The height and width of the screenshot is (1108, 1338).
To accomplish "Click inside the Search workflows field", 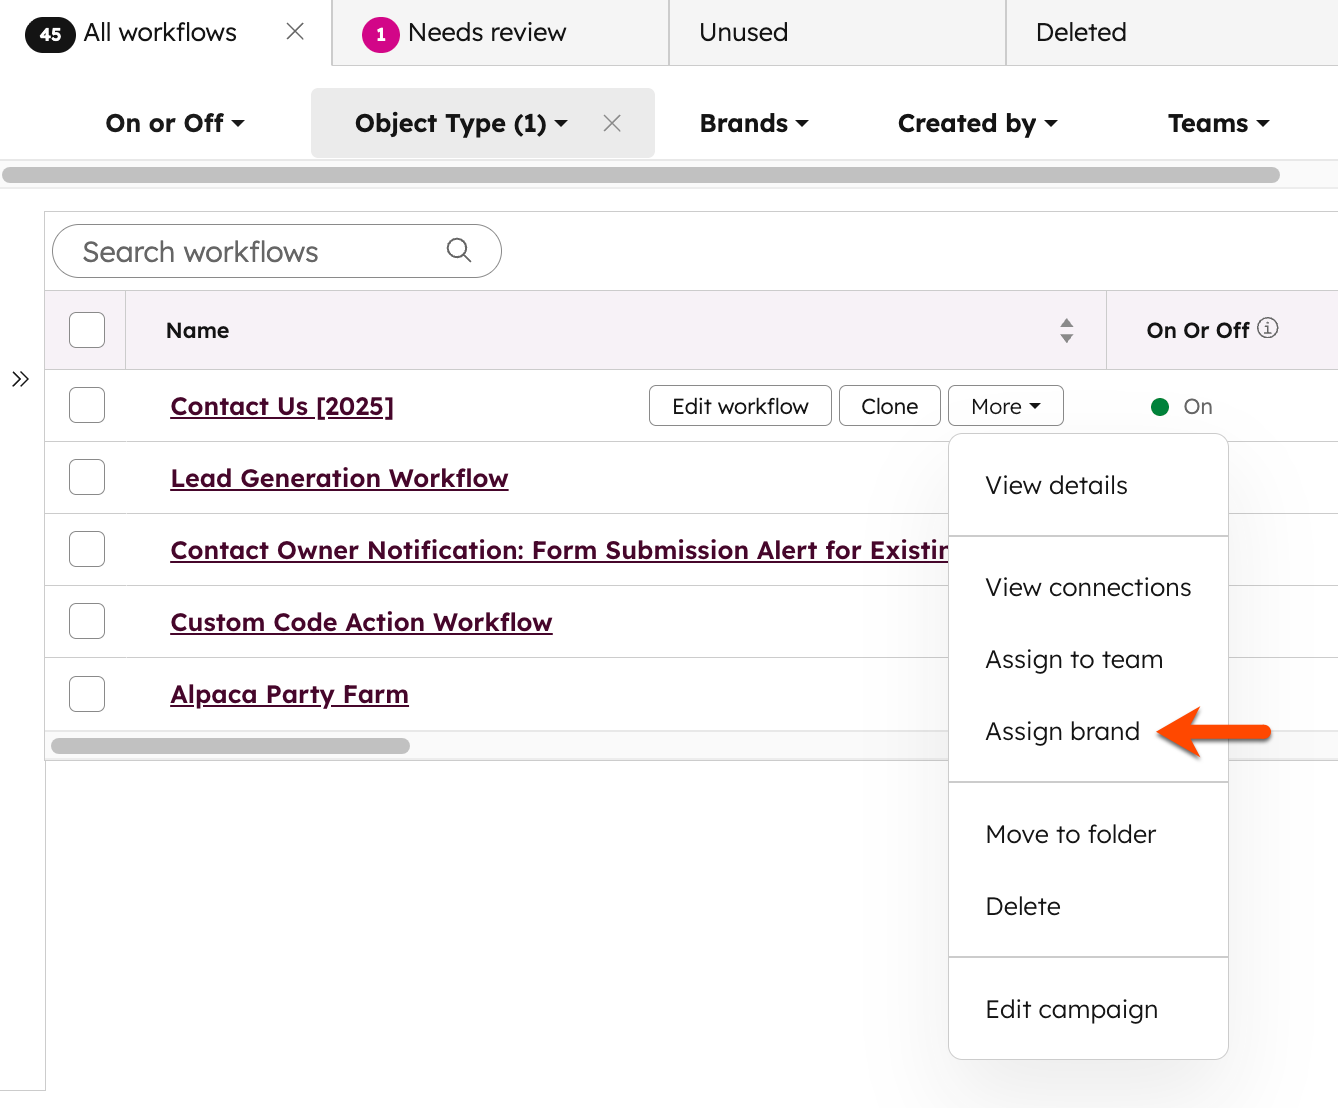I will coord(250,251).
